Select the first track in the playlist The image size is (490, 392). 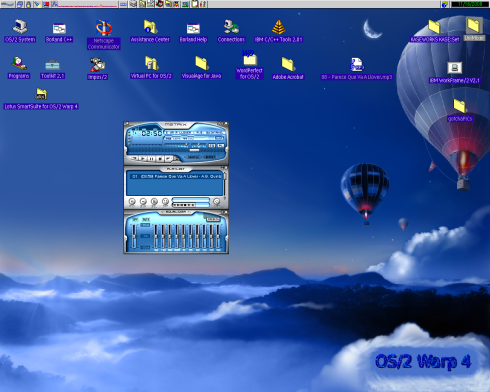[176, 176]
